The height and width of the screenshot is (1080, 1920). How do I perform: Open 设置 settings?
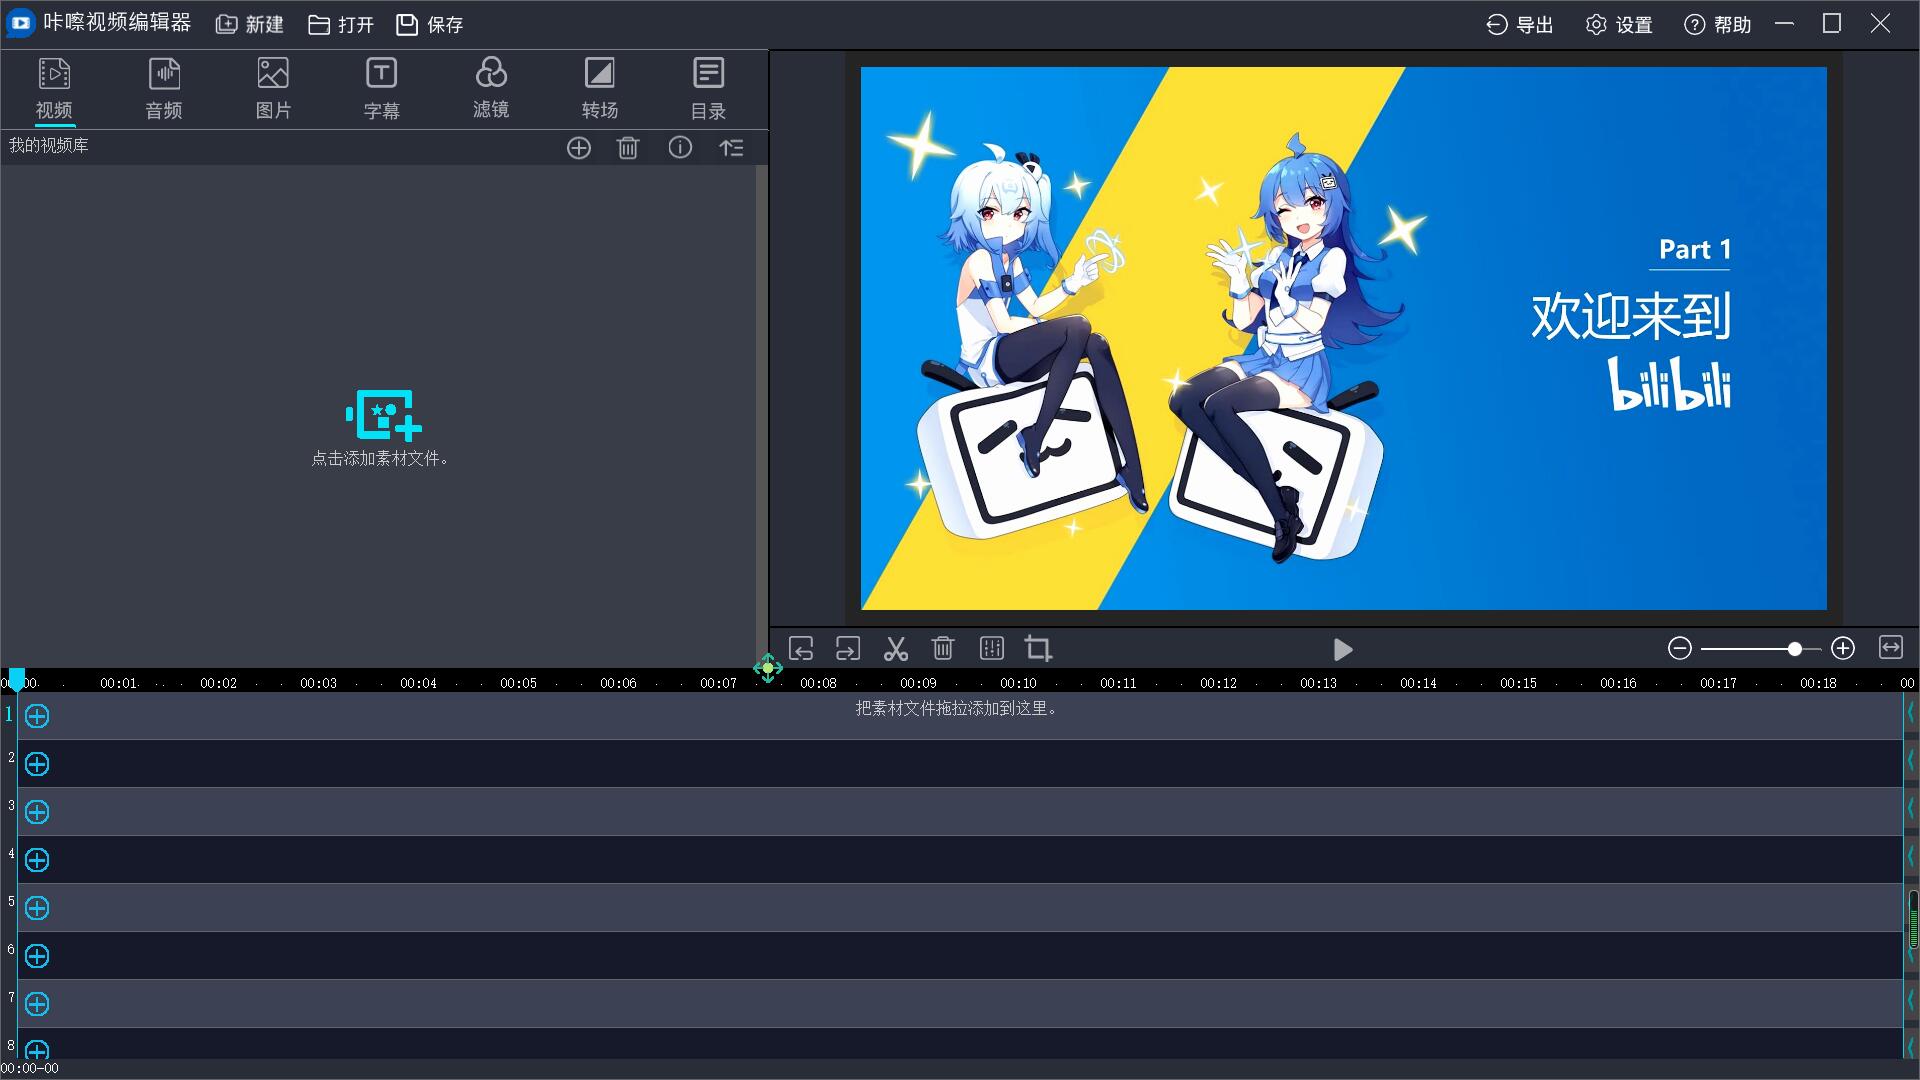pyautogui.click(x=1619, y=25)
